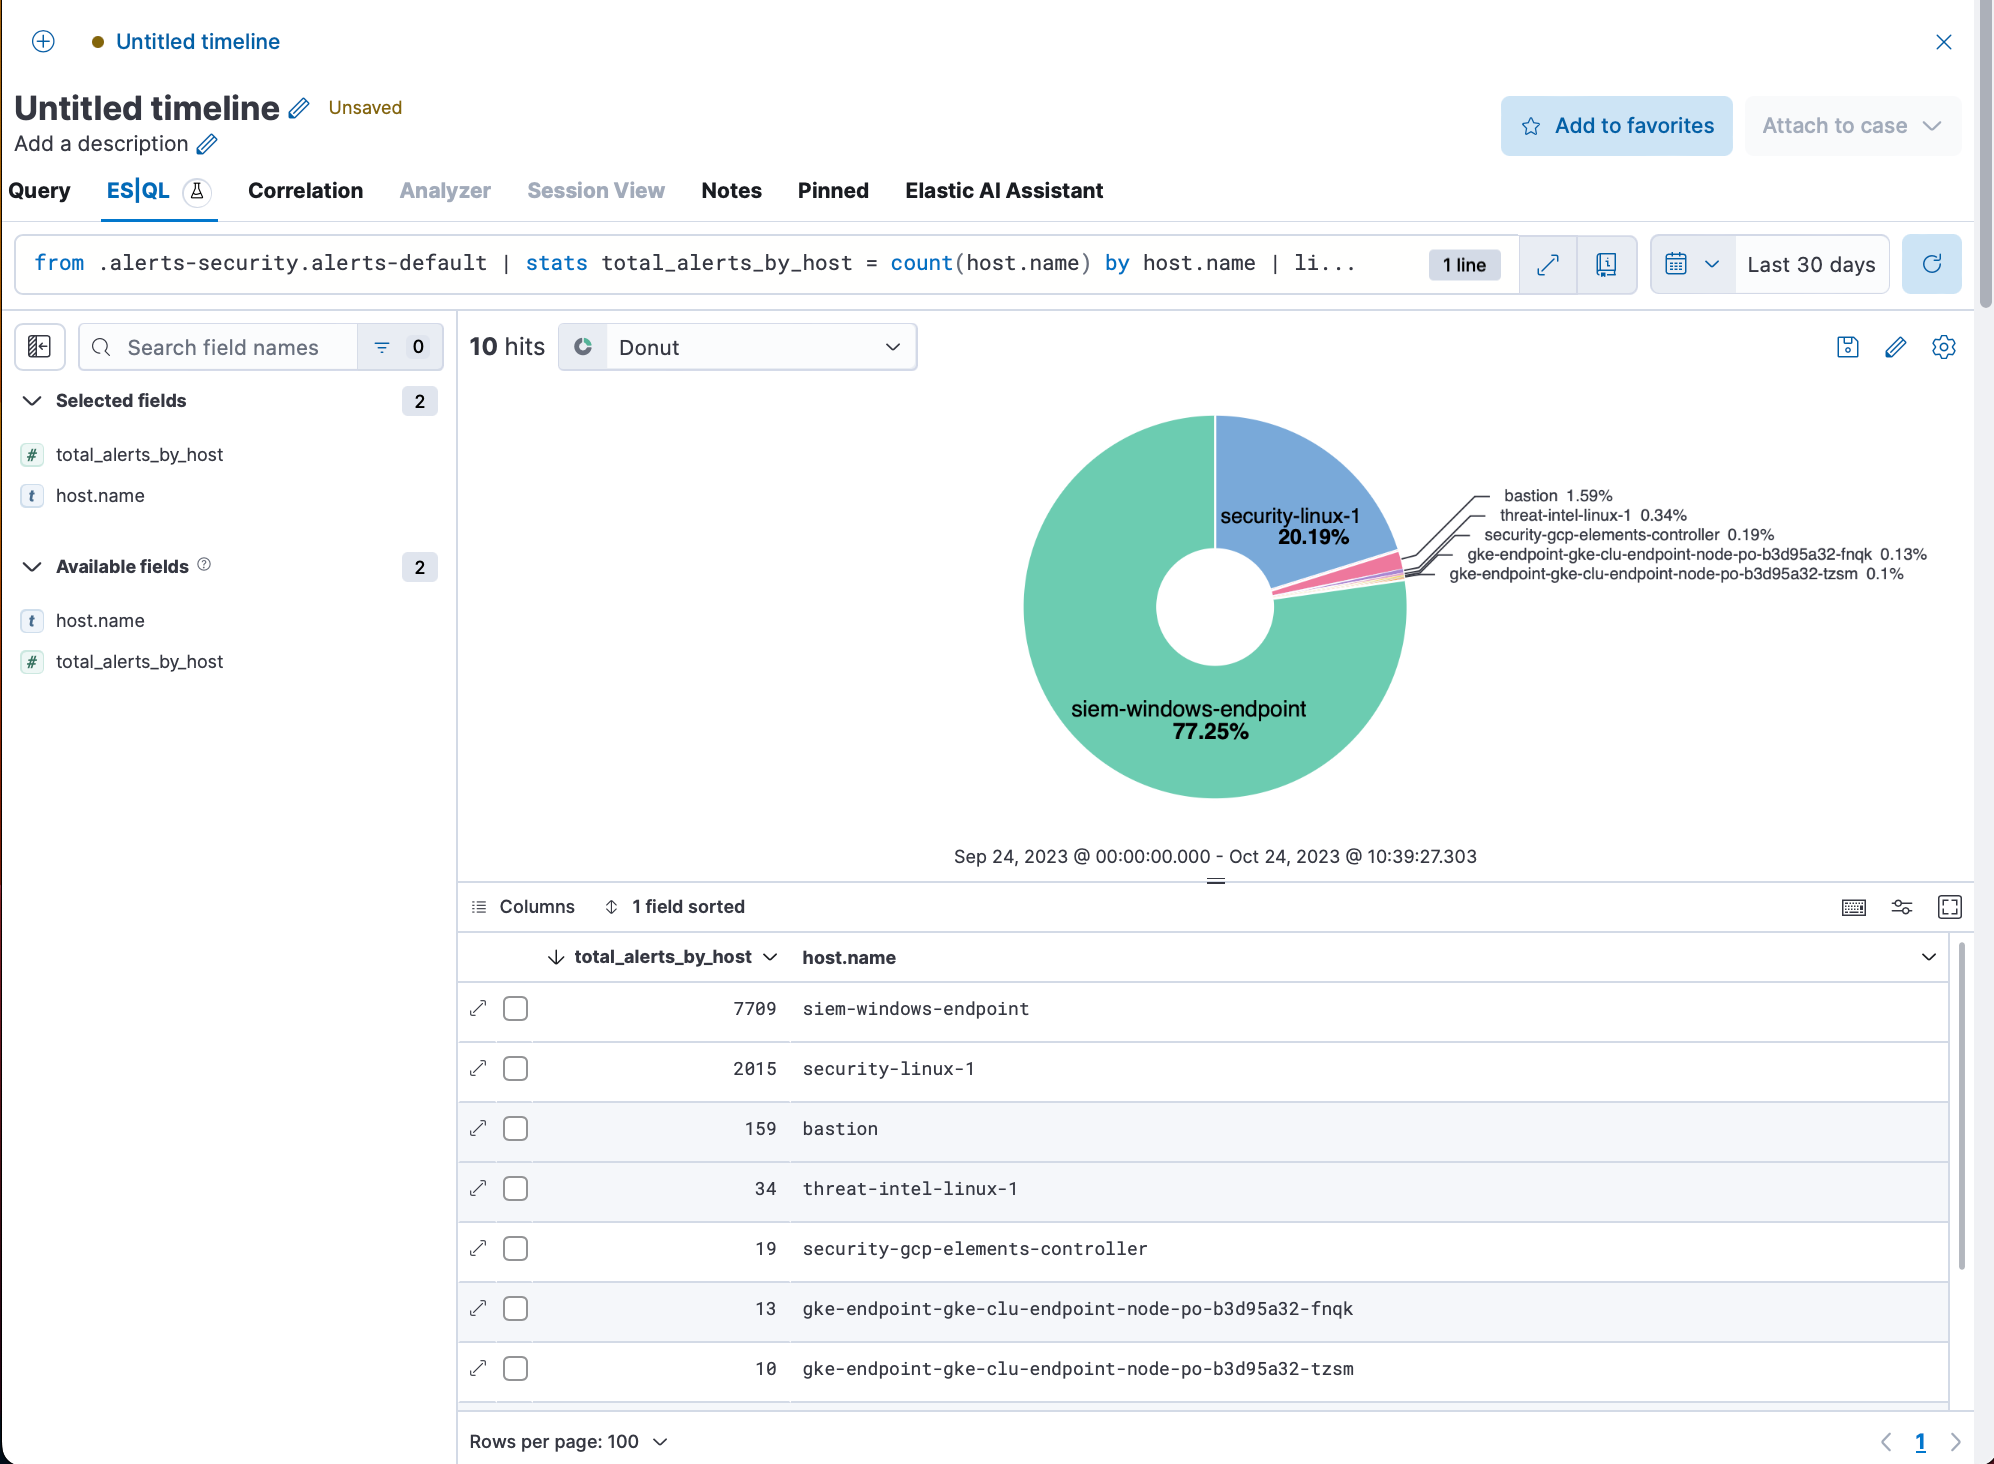The width and height of the screenshot is (1994, 1464).
Task: Open display settings sliders icon
Action: [1901, 907]
